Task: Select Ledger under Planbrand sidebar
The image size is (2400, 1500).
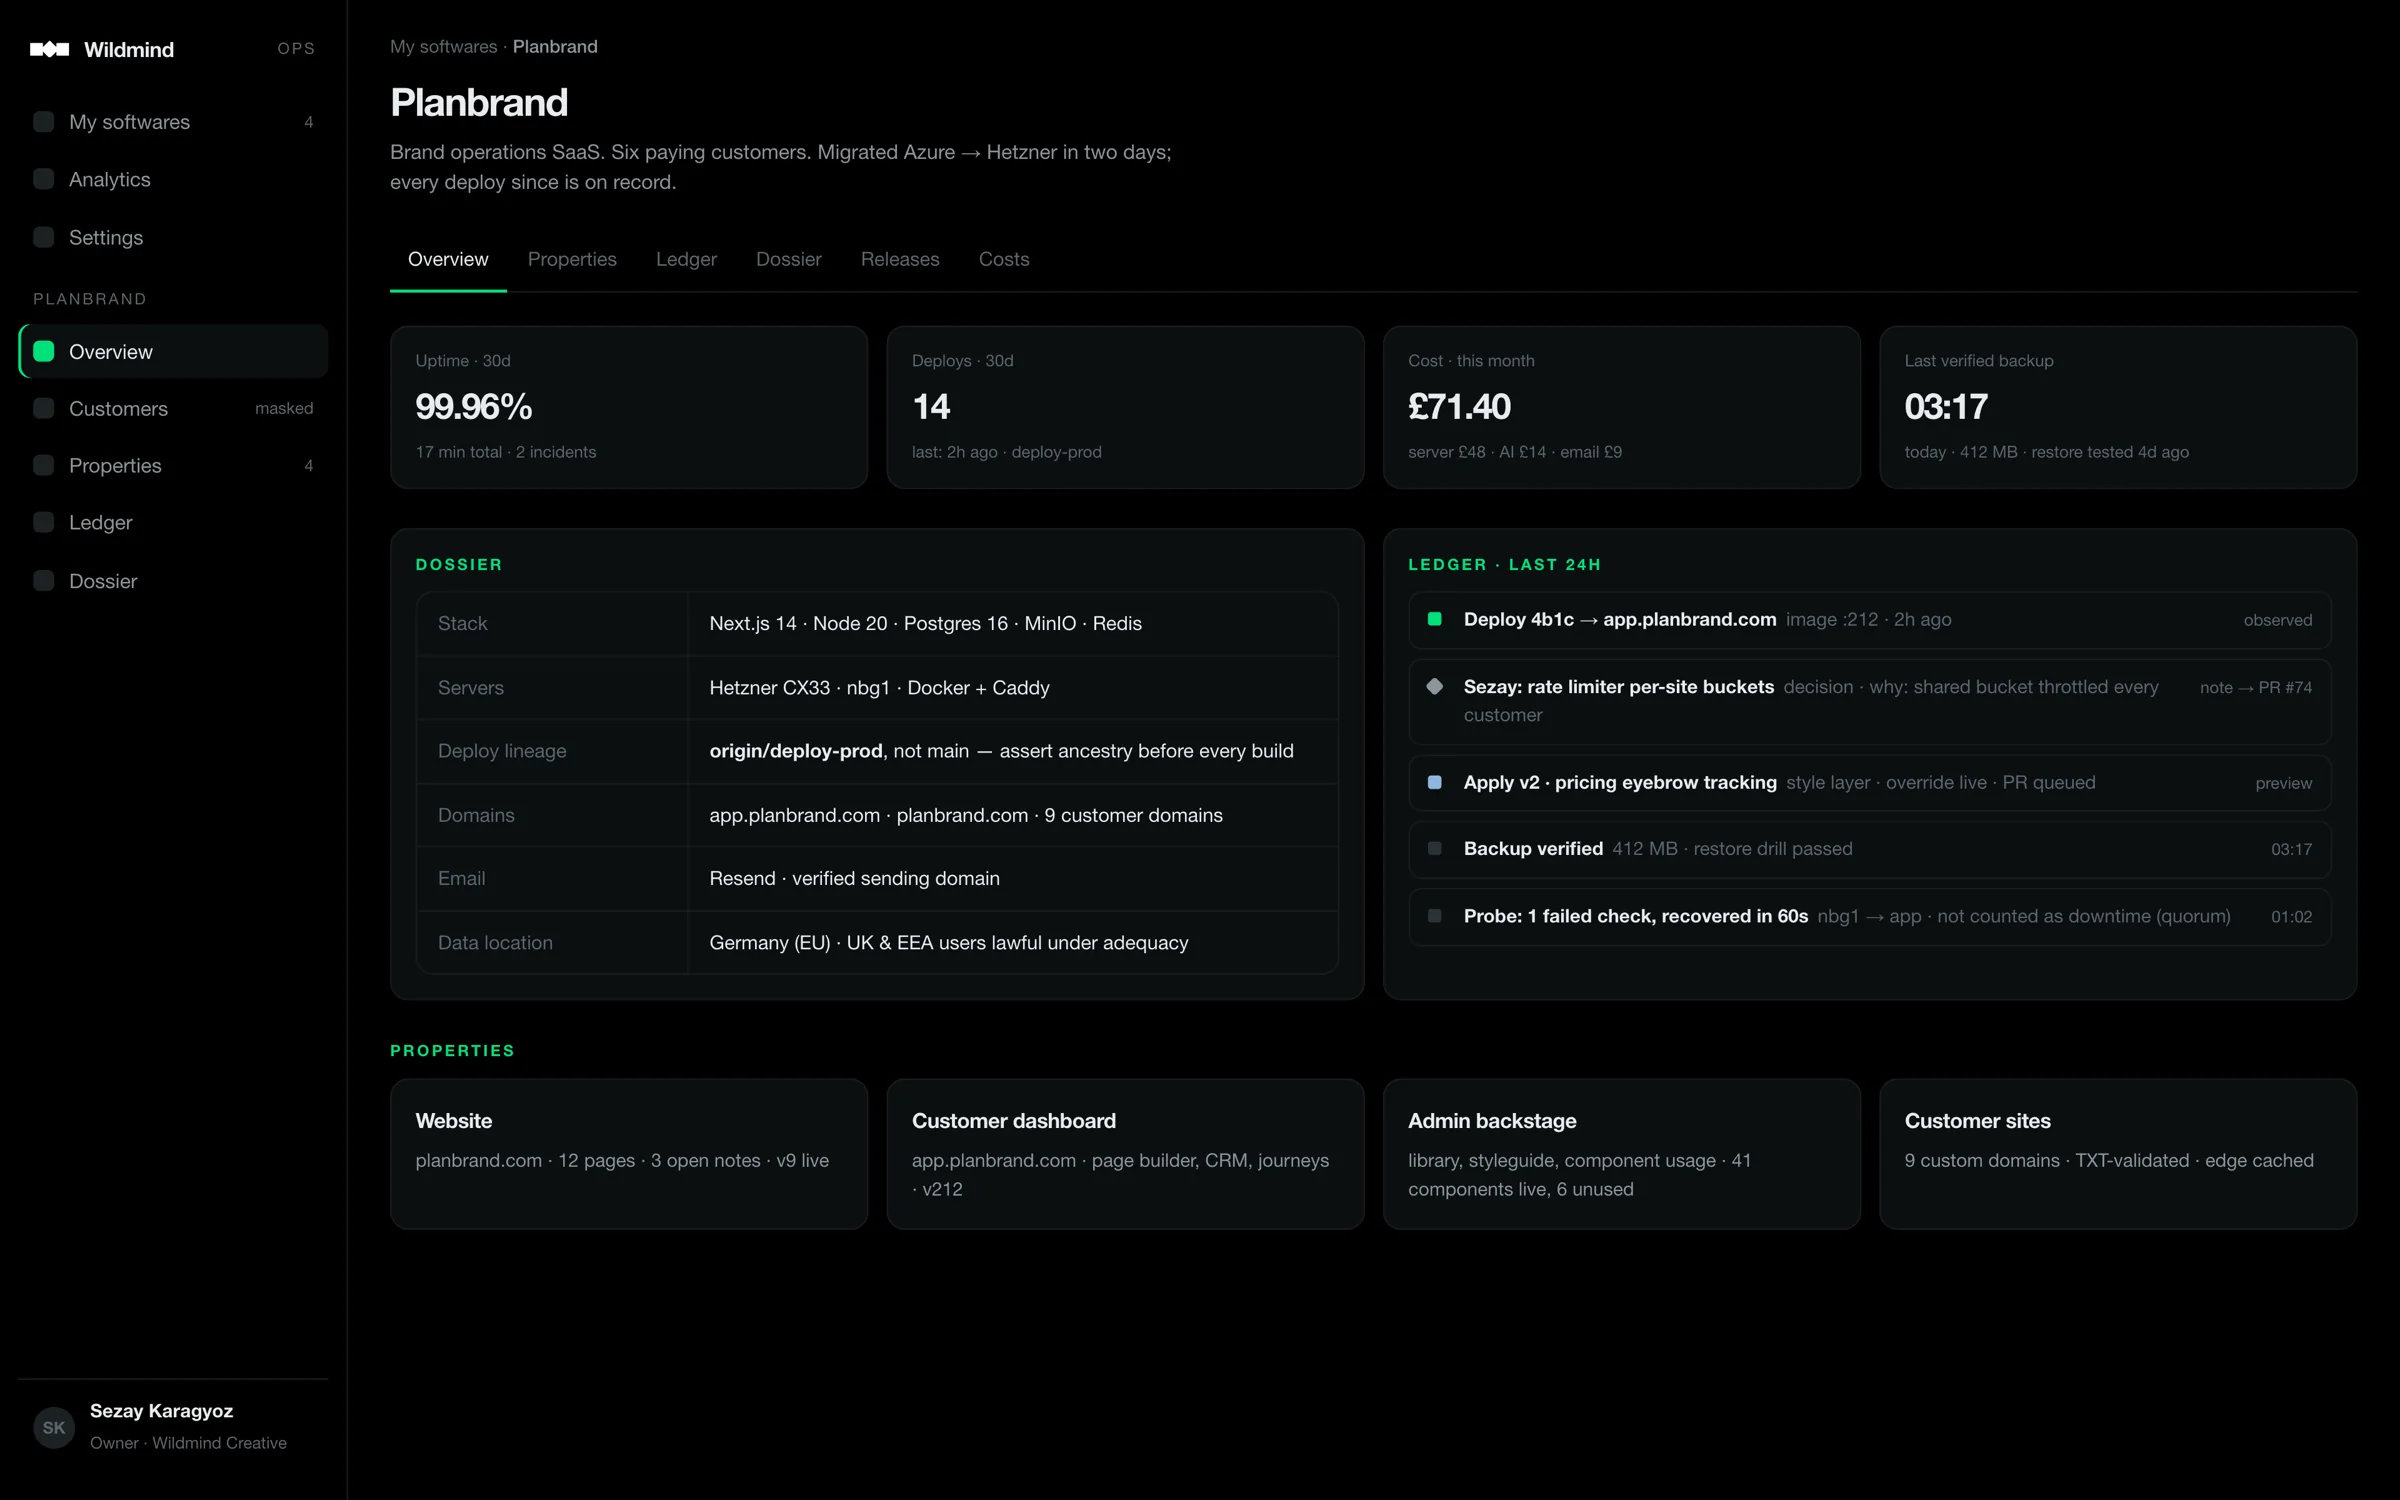Action: (x=173, y=522)
